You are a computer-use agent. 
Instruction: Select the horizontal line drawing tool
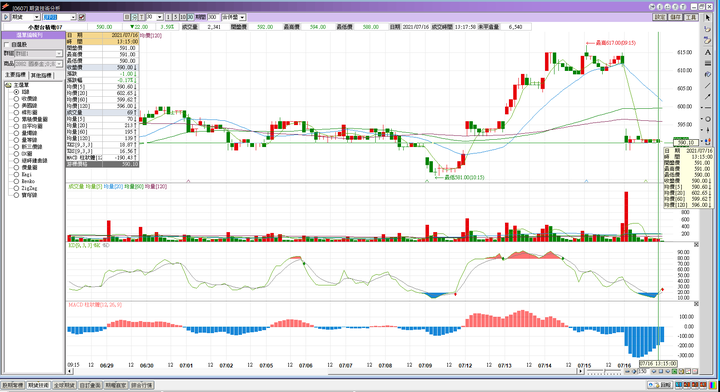708,107
